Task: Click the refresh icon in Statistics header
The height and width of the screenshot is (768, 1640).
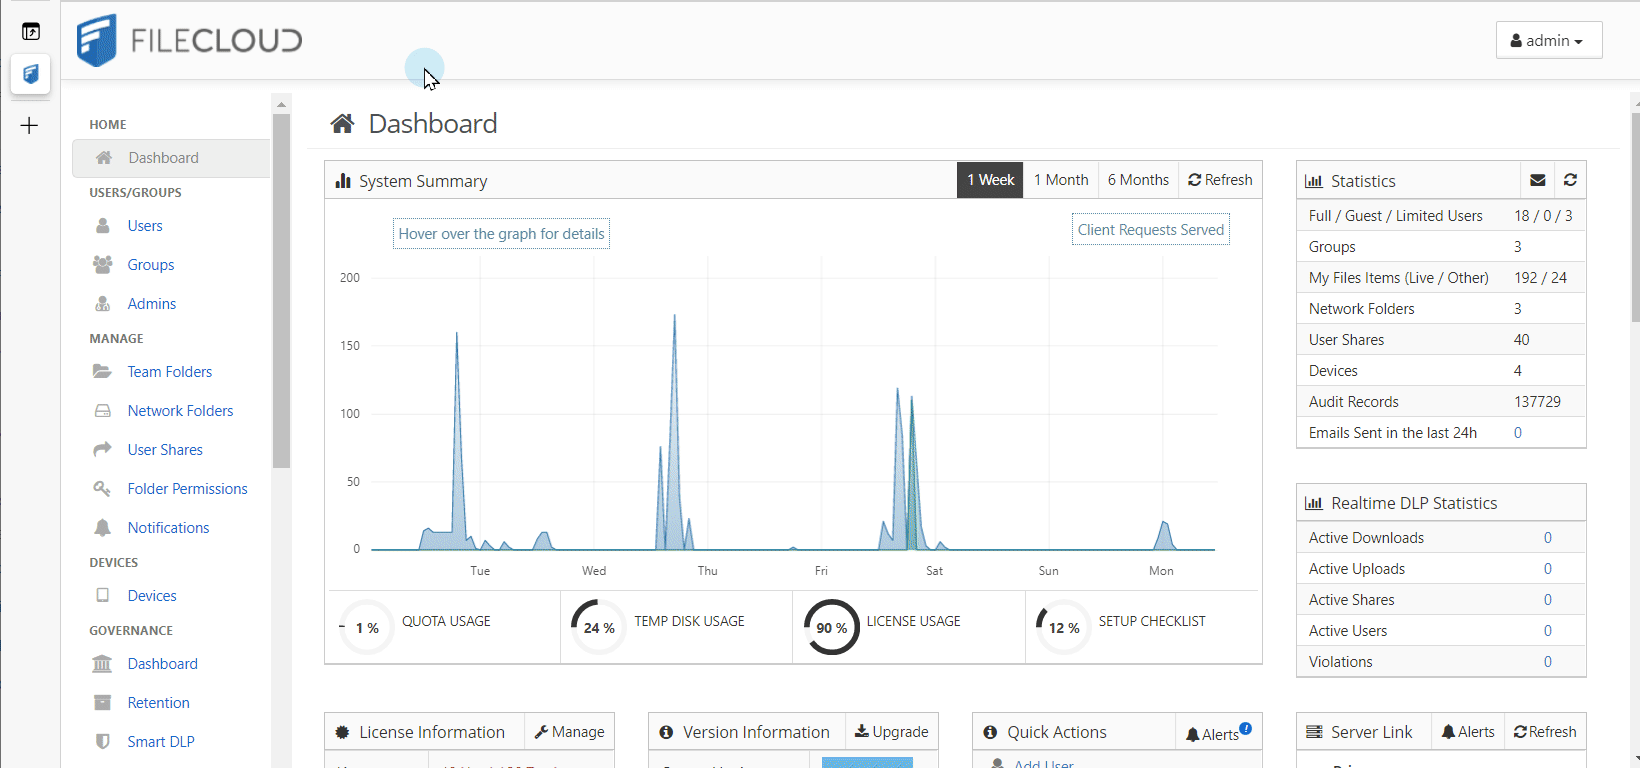Action: 1570,180
